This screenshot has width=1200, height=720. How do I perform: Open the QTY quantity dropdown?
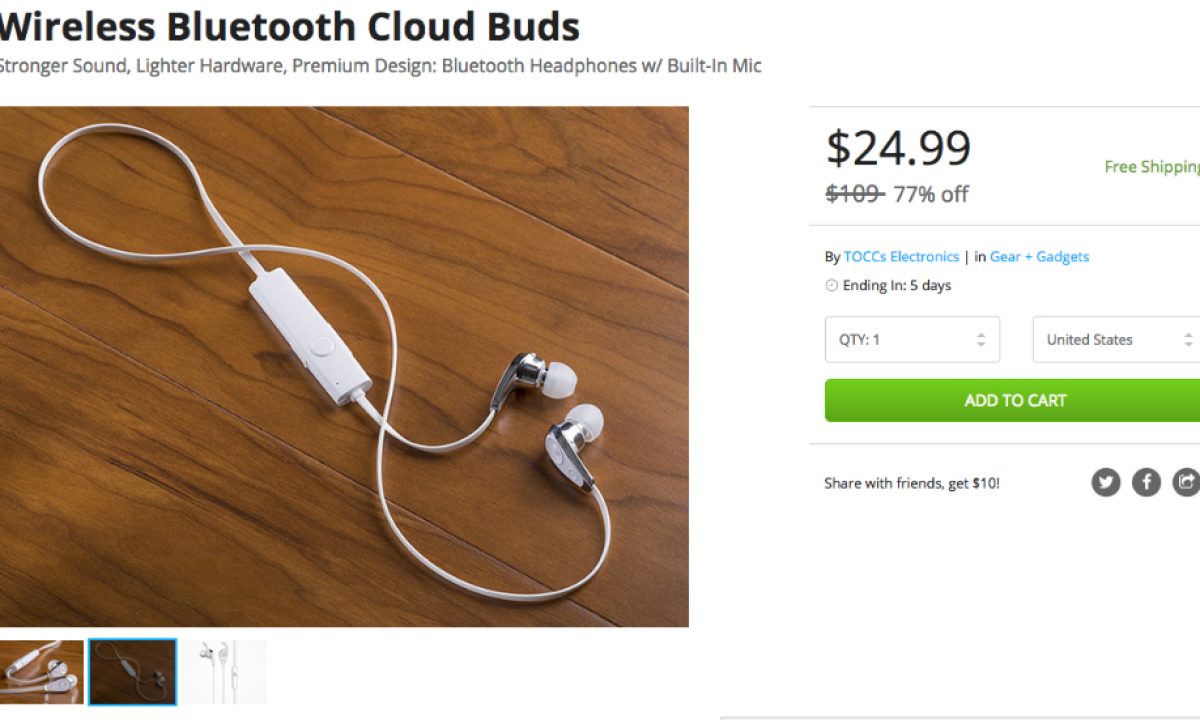click(911, 340)
